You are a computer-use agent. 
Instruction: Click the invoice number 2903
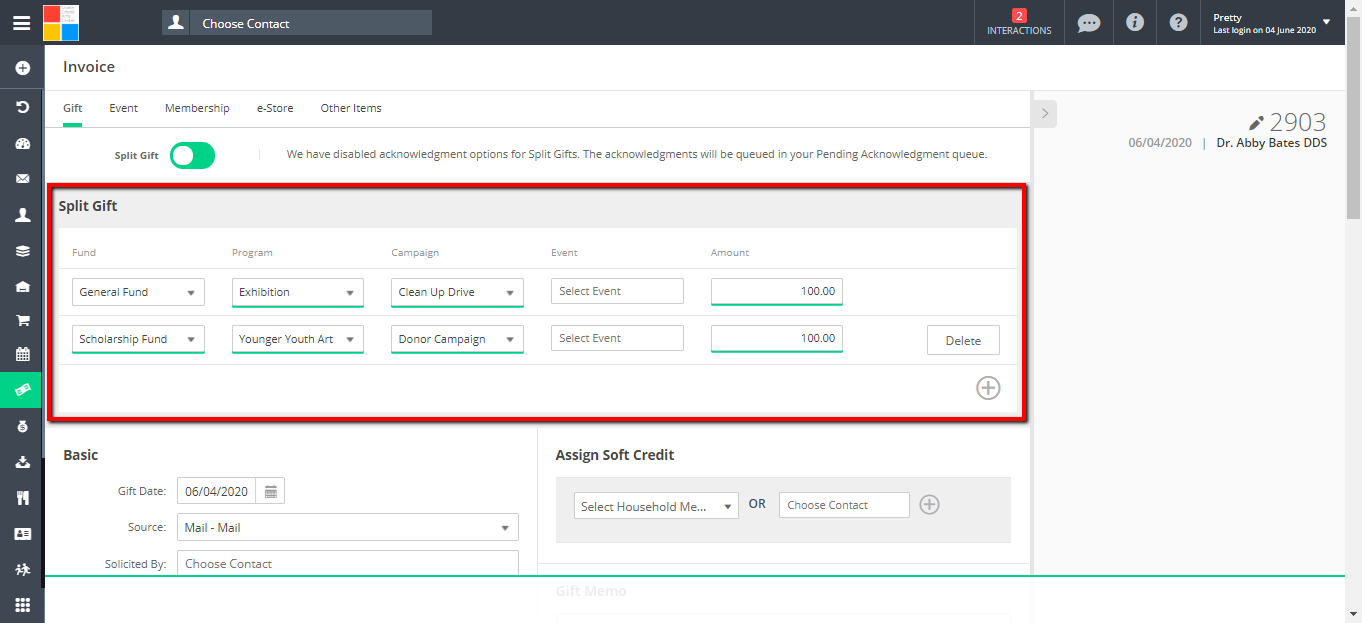click(x=1298, y=123)
